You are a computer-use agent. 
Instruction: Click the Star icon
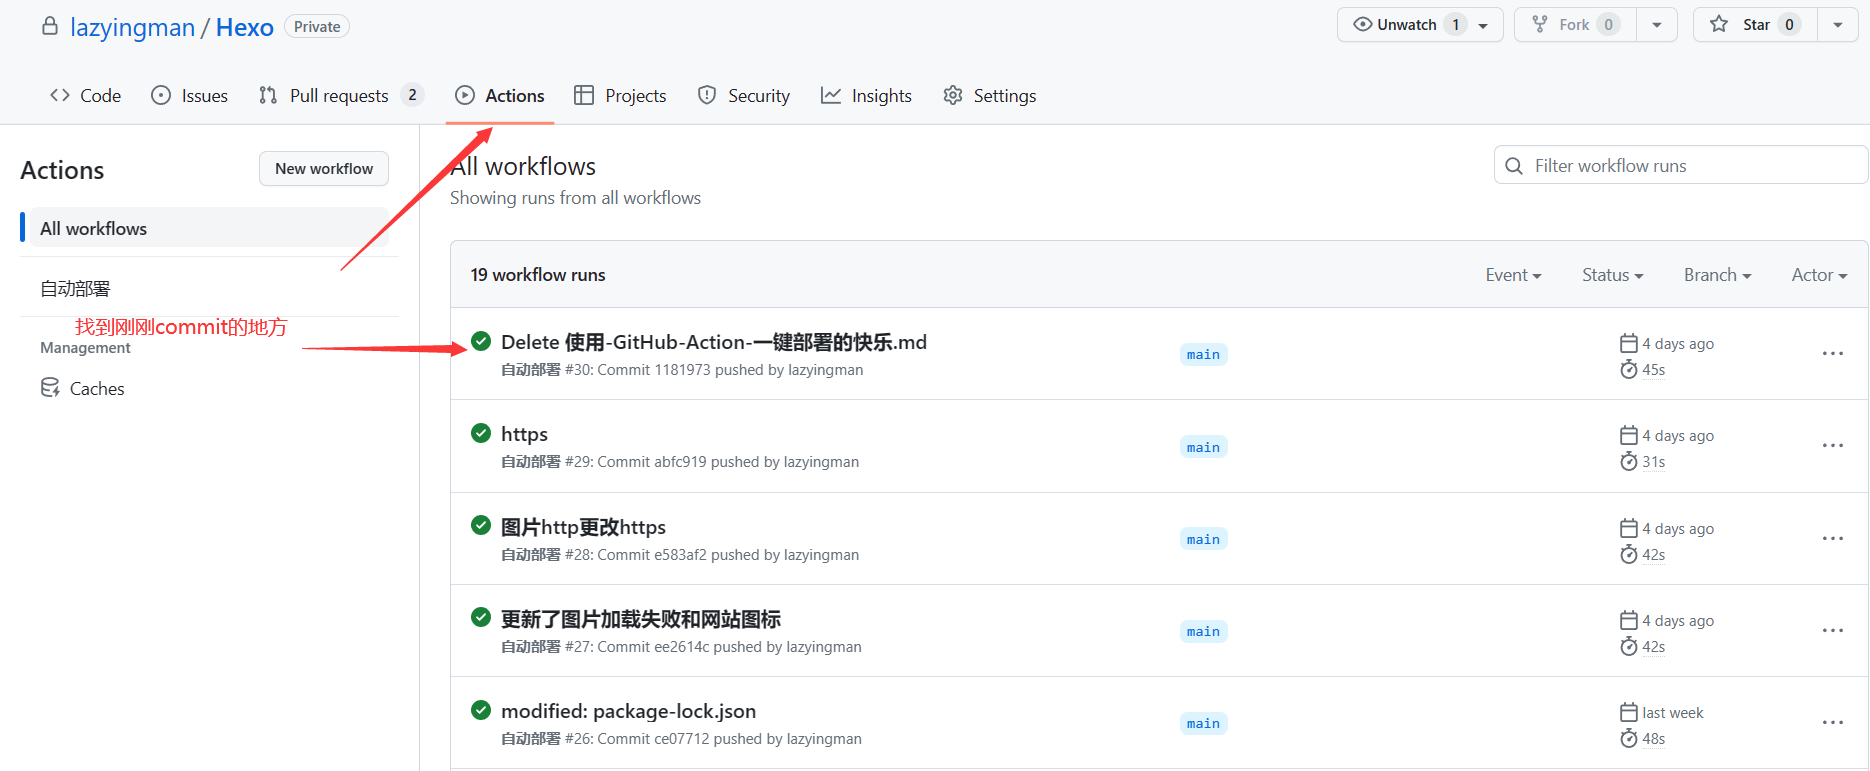(x=1719, y=24)
